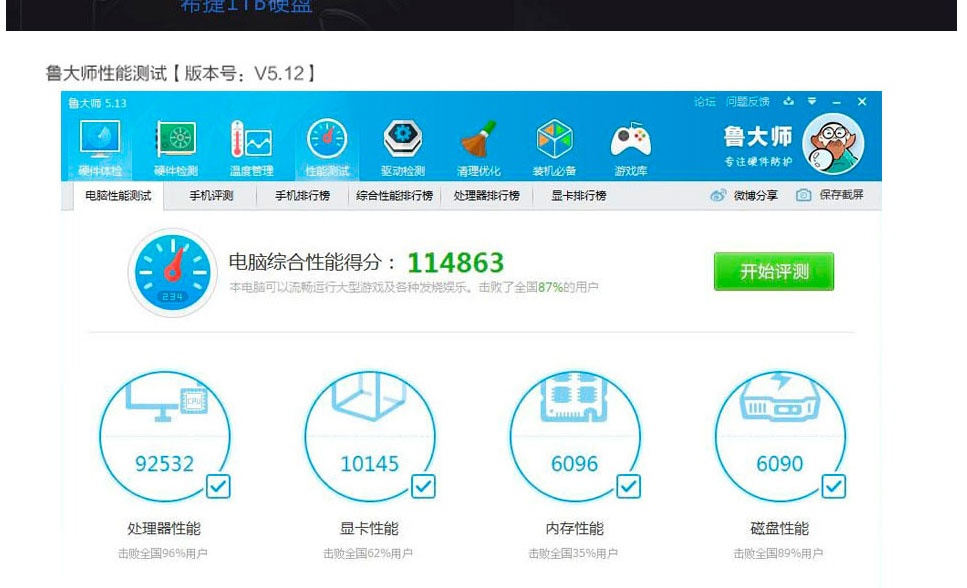Switch to the 电脑性能测试 tab
This screenshot has height=588, width=967.
(118, 196)
